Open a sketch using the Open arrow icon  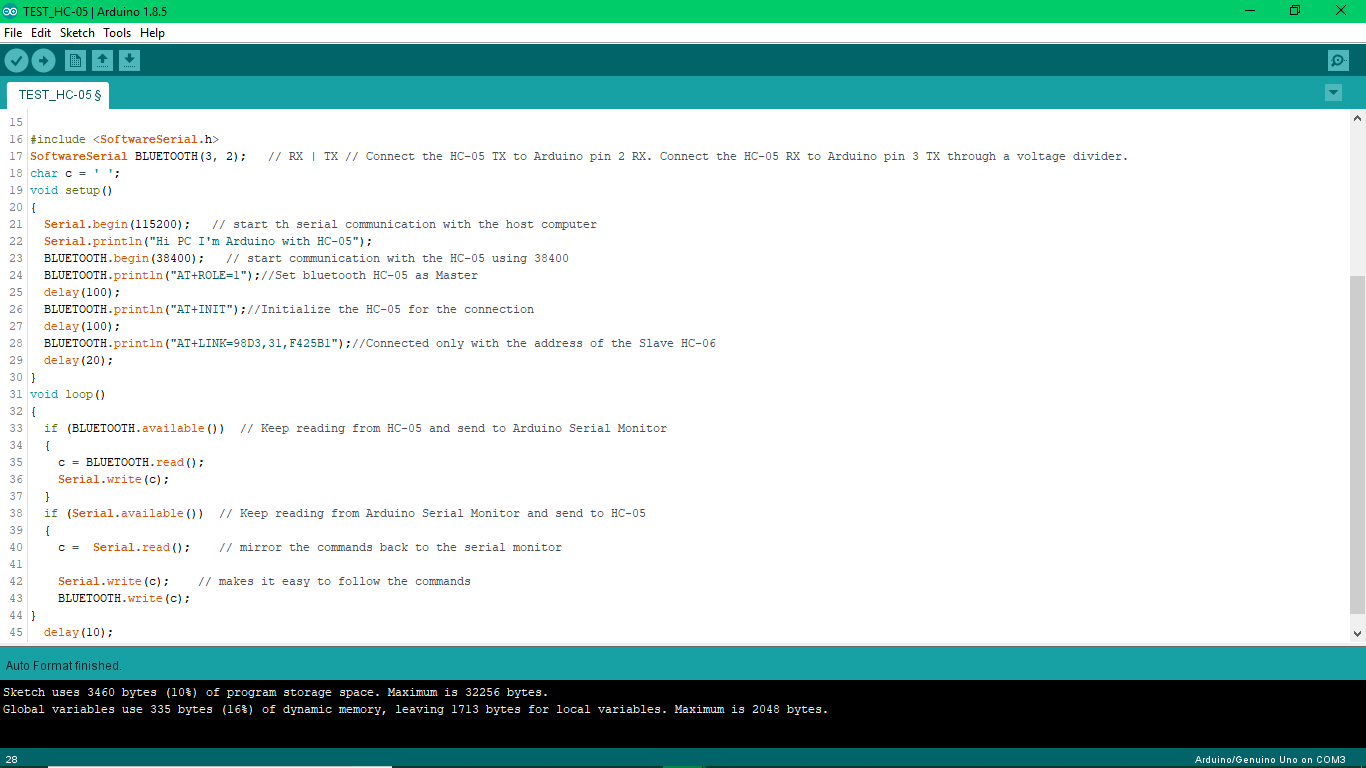[x=102, y=61]
